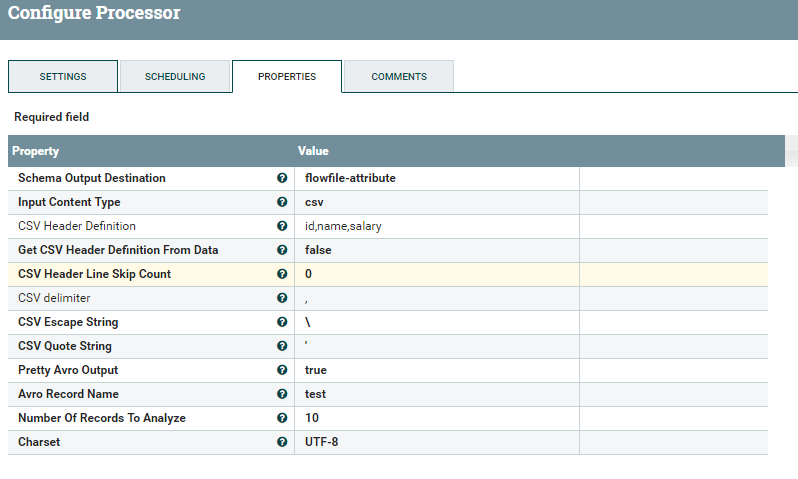Click help icon for Avro Record Name
Image resolution: width=798 pixels, height=479 pixels.
click(282, 394)
